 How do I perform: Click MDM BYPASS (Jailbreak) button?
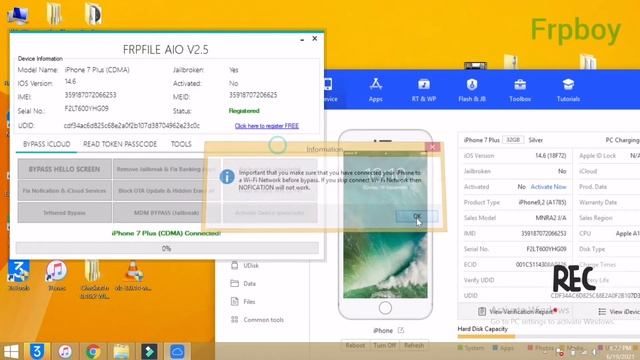167,213
